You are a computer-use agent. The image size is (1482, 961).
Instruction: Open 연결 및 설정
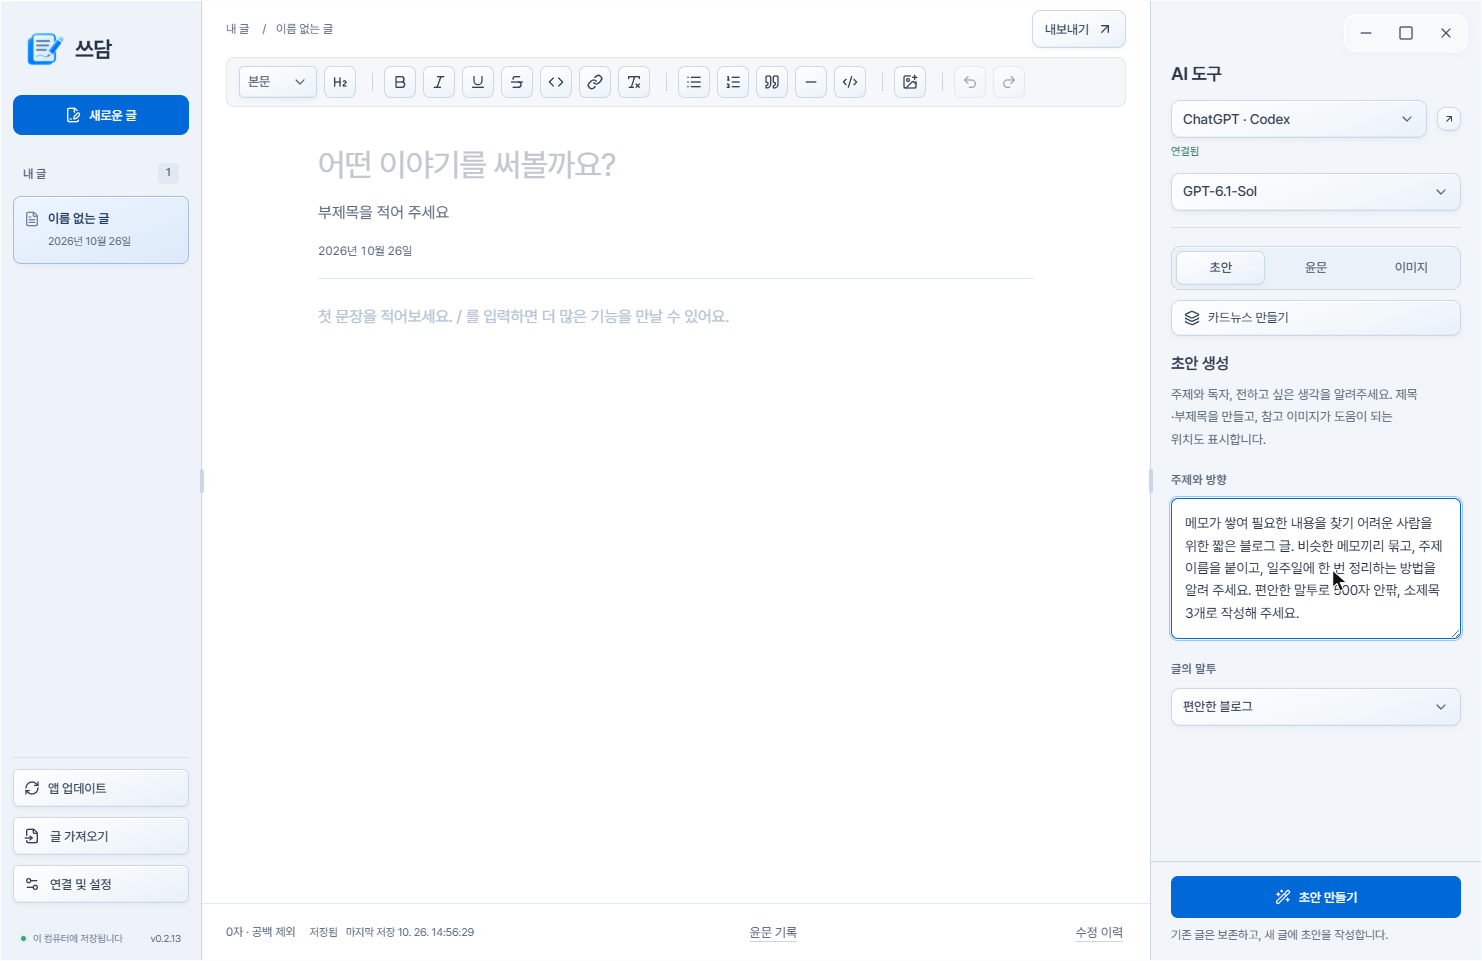coord(101,884)
